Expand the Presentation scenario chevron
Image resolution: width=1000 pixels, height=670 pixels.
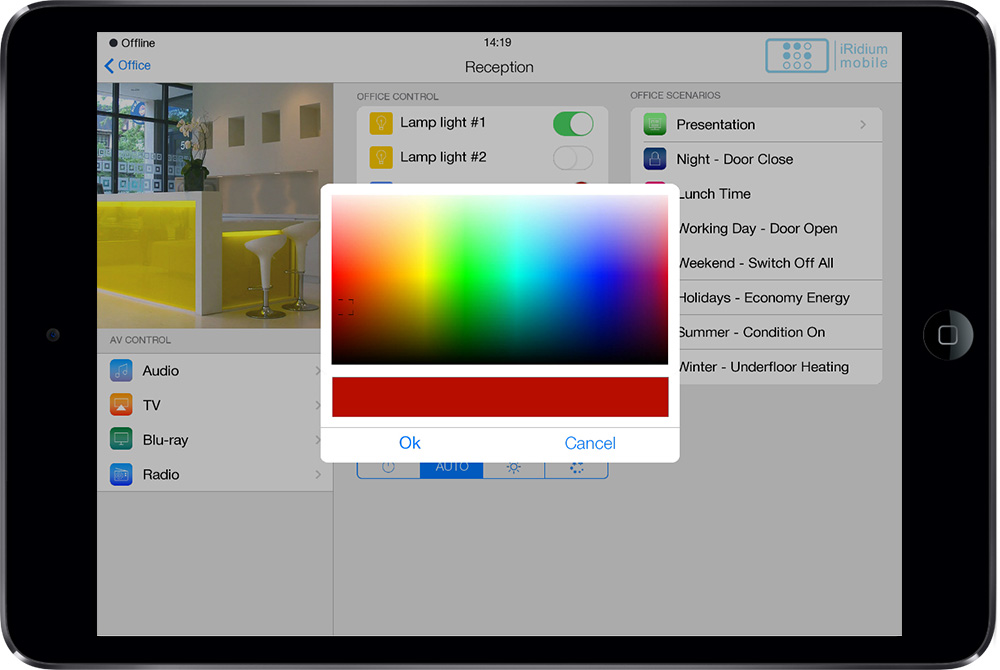coord(863,125)
